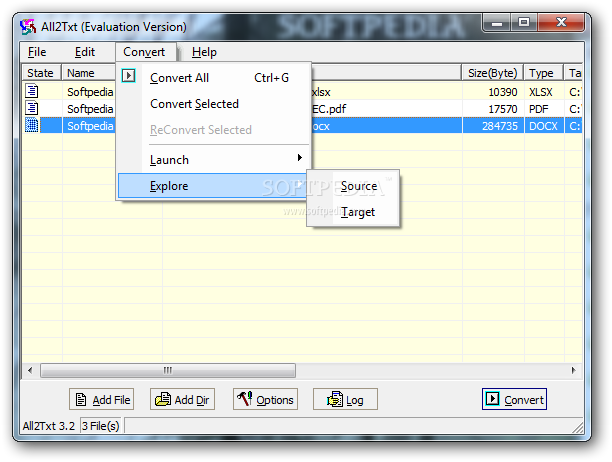Screen dimensions: 612x462
Task: Click the Add File document icon
Action: tap(81, 399)
